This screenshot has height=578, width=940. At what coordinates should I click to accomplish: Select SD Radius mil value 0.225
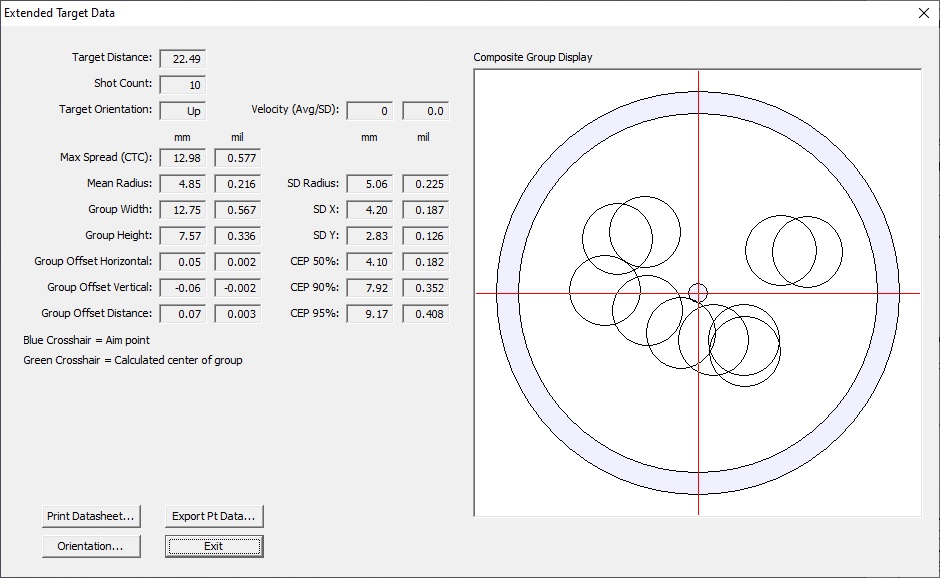click(x=426, y=184)
